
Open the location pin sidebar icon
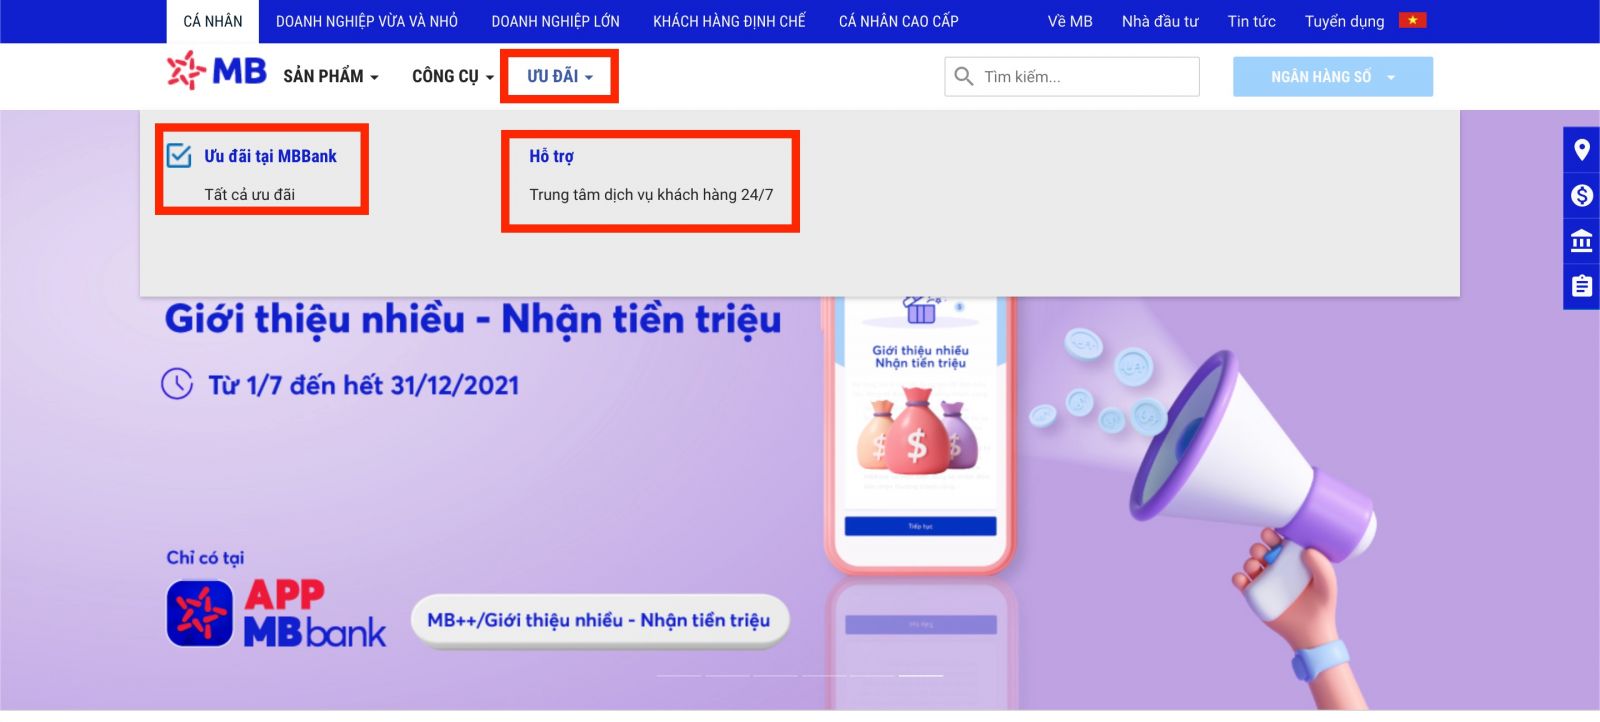click(x=1581, y=150)
